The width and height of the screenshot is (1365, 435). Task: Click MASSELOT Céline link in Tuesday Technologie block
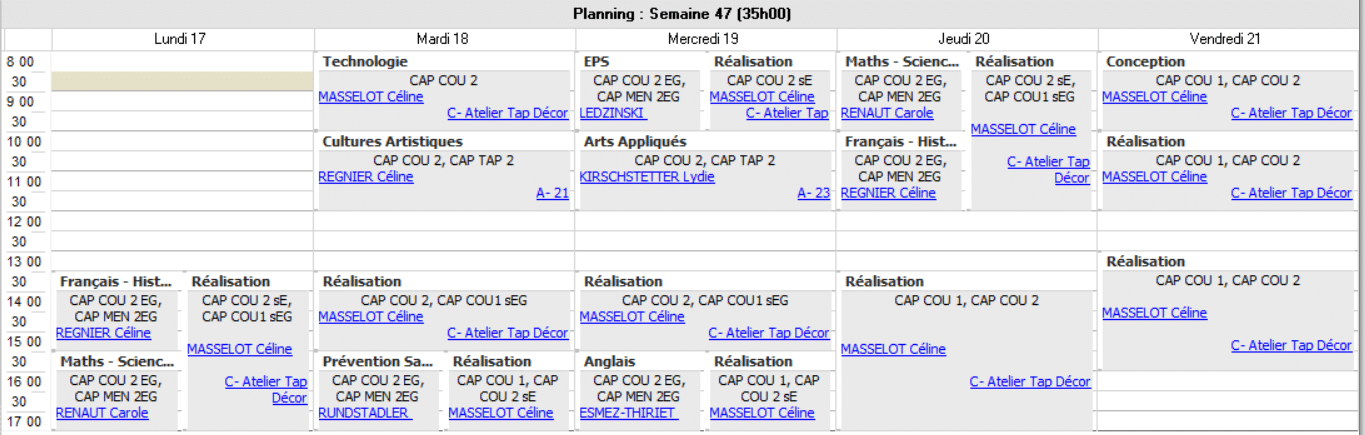pyautogui.click(x=371, y=97)
